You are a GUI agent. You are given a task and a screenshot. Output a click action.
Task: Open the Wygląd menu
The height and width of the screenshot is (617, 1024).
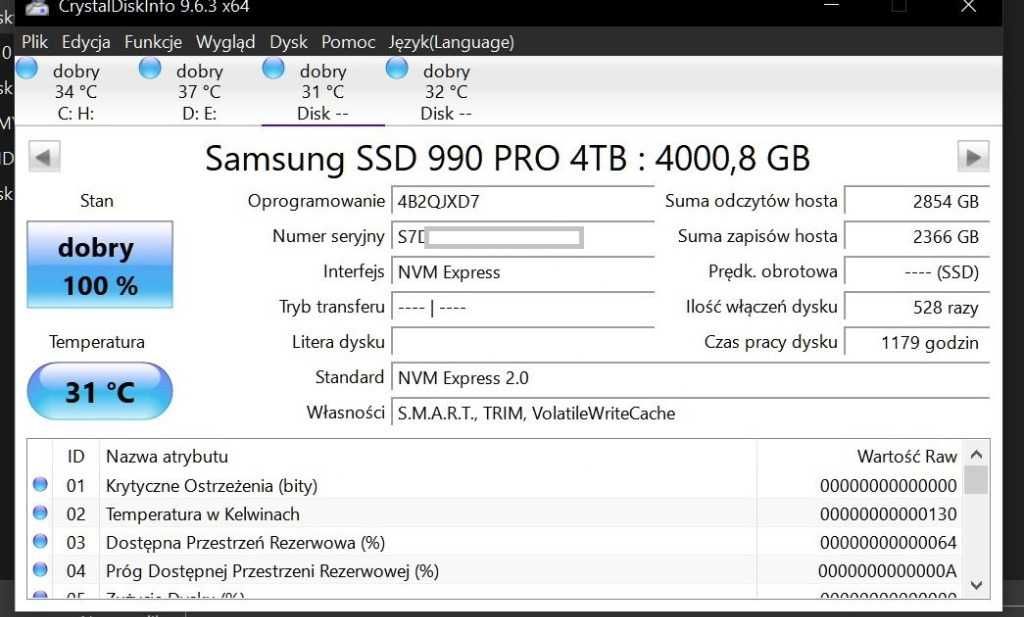[225, 42]
